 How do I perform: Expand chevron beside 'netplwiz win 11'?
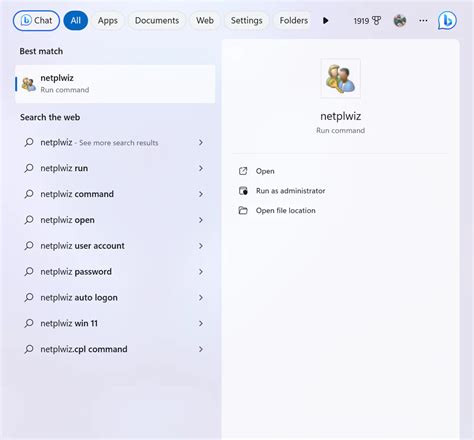pos(201,323)
